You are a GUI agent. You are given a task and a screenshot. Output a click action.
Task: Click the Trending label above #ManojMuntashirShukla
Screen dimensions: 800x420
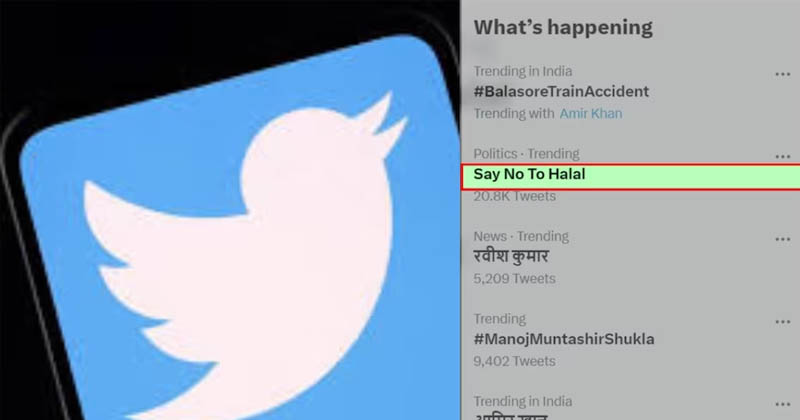click(499, 319)
